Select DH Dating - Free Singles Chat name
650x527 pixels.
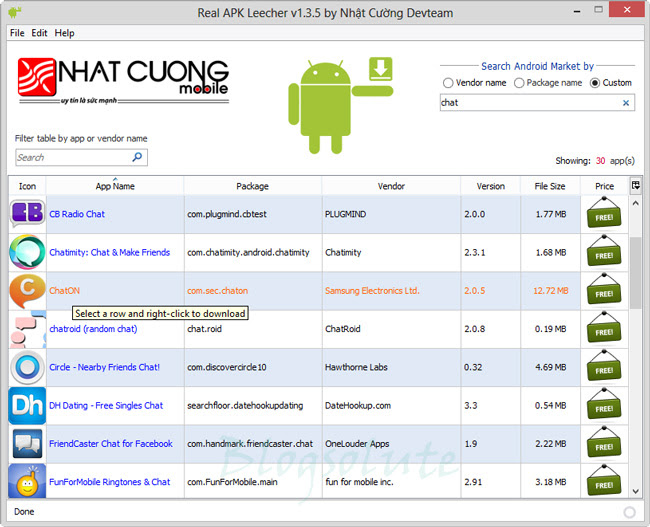tap(106, 406)
